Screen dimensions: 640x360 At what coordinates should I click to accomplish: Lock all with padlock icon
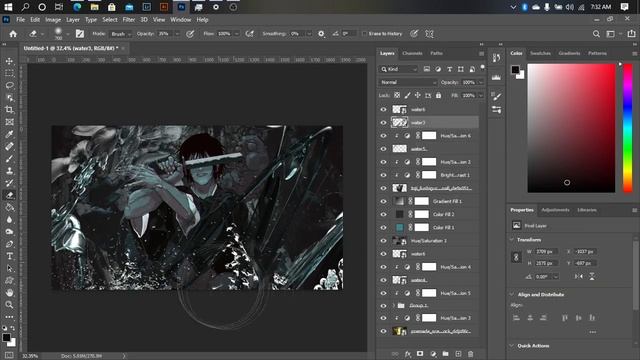tap(438, 96)
